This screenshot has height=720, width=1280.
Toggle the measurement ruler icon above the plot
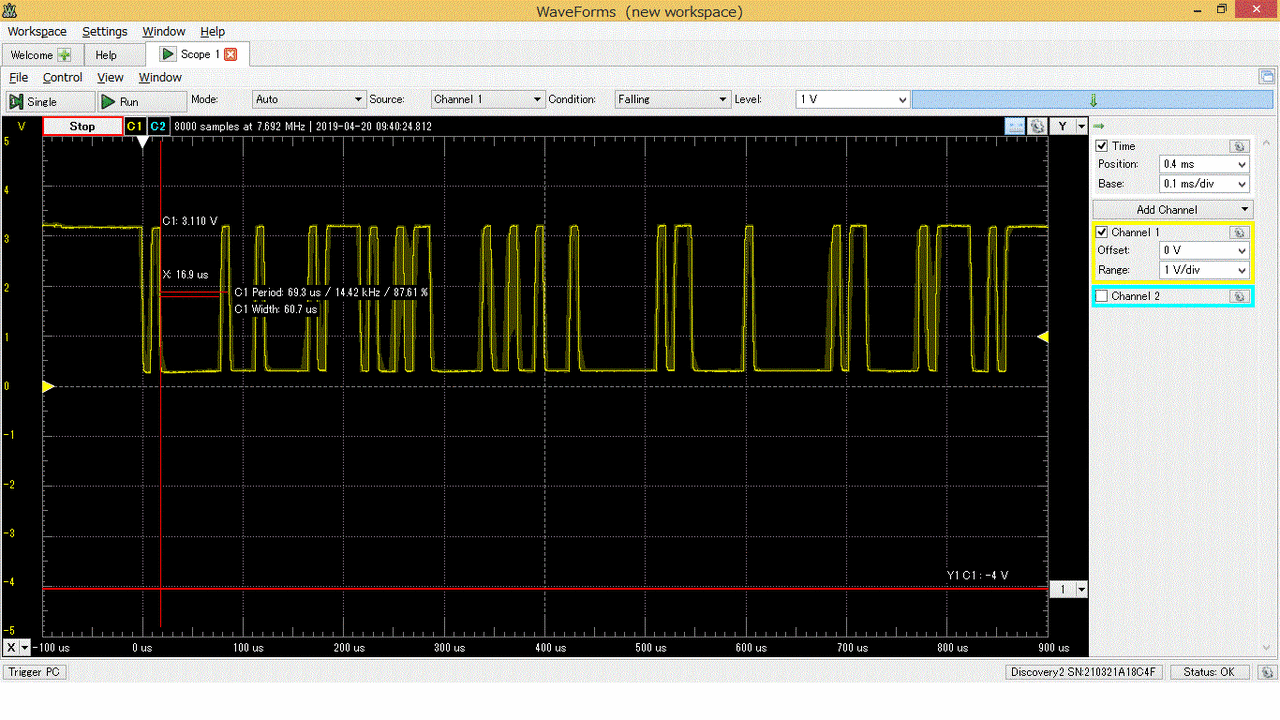click(x=1015, y=126)
